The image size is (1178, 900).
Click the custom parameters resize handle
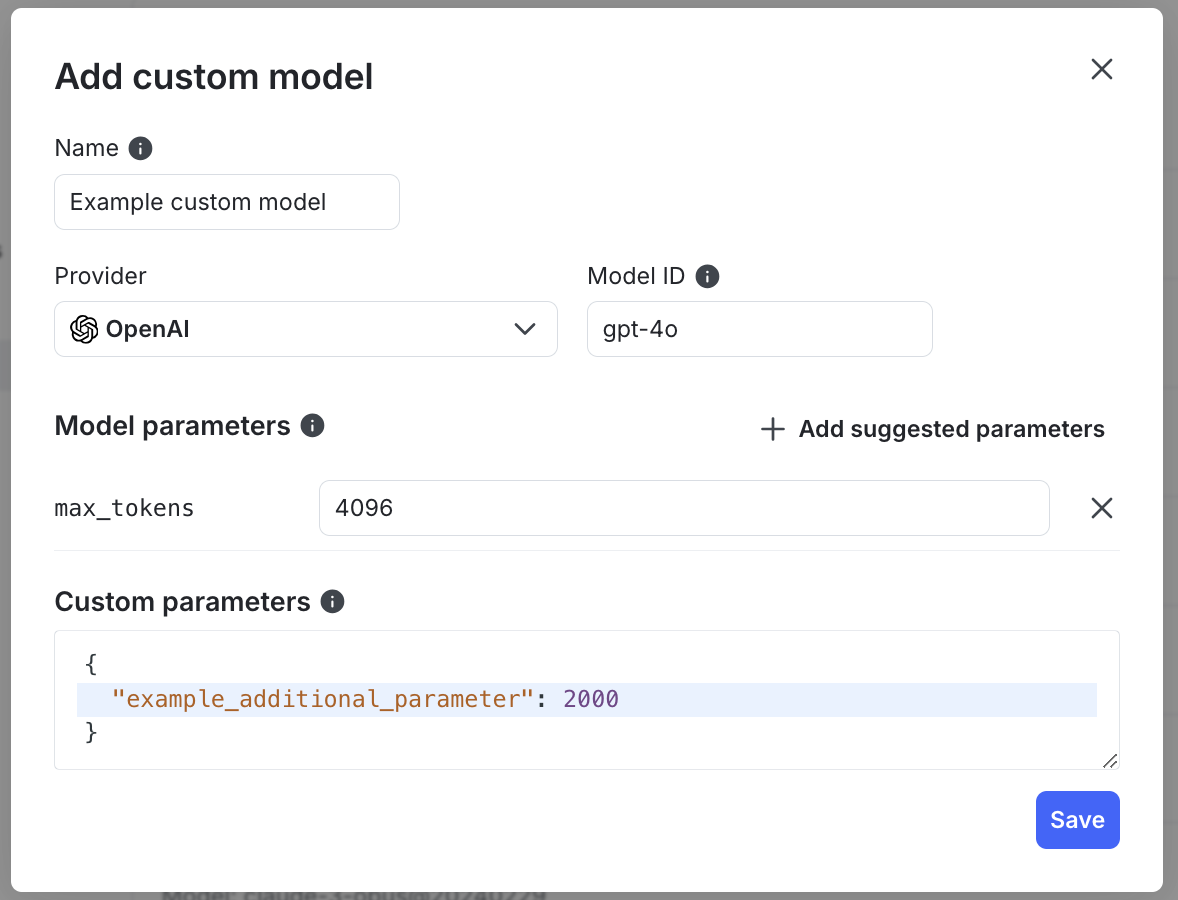point(1110,761)
